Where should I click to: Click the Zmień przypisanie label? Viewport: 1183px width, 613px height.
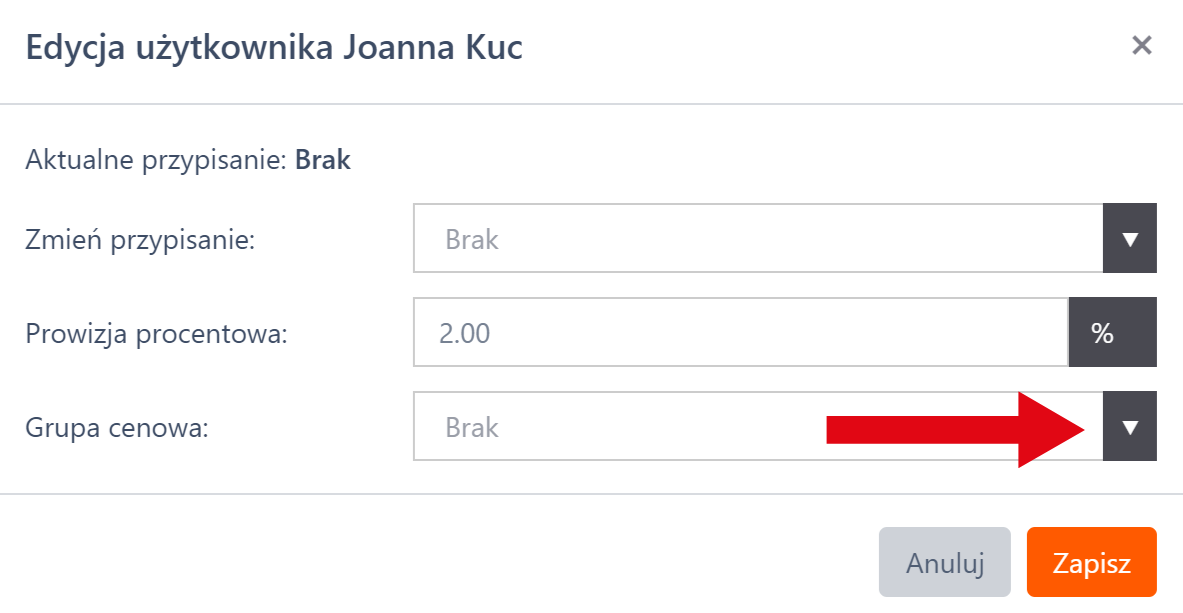coord(140,240)
